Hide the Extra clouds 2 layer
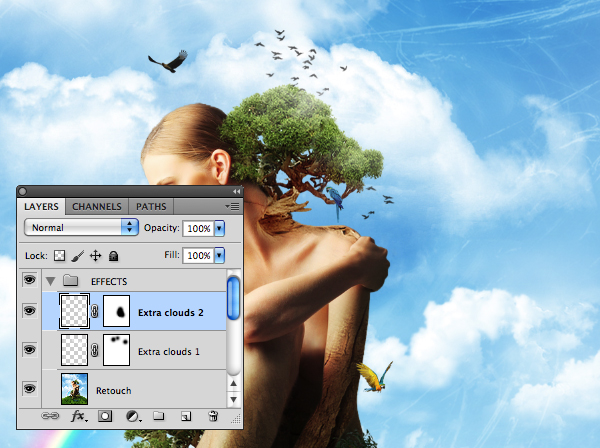This screenshot has width=600, height=448. [x=30, y=310]
